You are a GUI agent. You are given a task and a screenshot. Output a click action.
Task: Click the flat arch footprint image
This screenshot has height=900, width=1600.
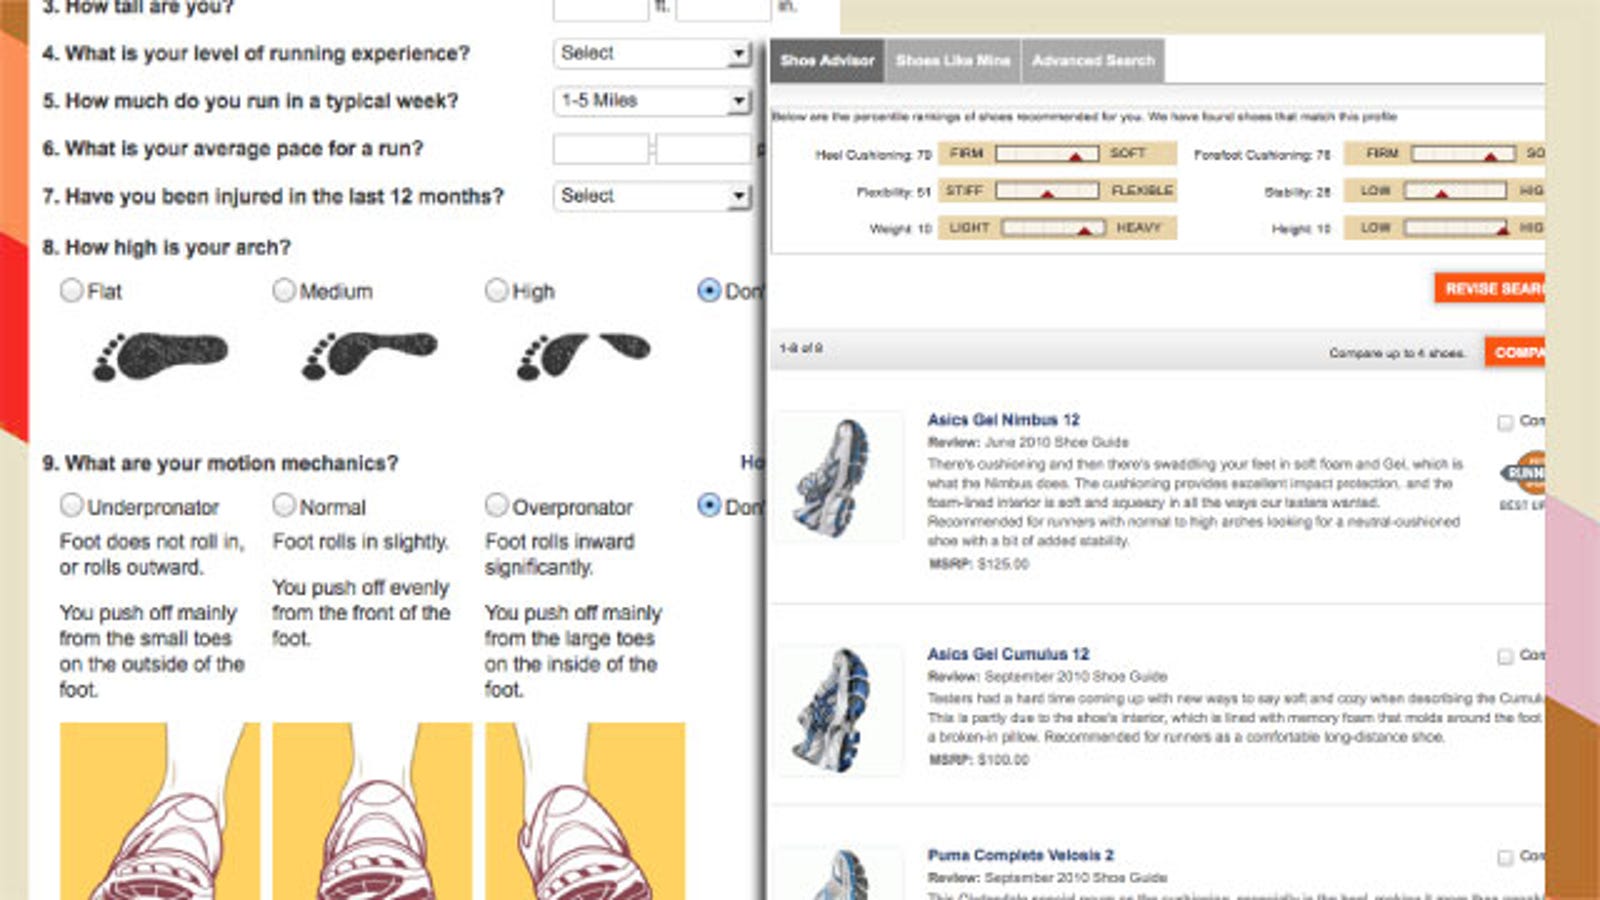point(160,356)
